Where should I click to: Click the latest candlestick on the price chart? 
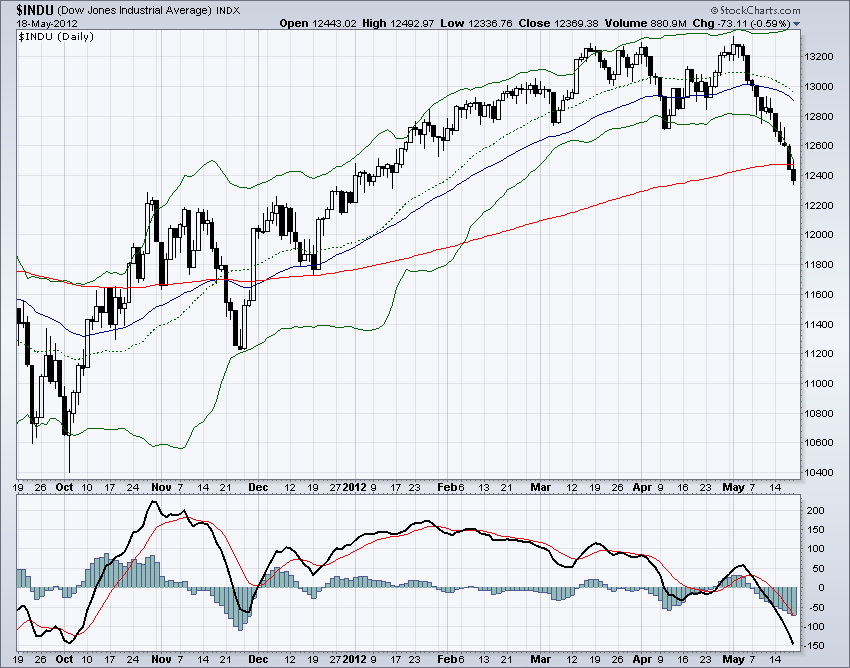[x=794, y=174]
